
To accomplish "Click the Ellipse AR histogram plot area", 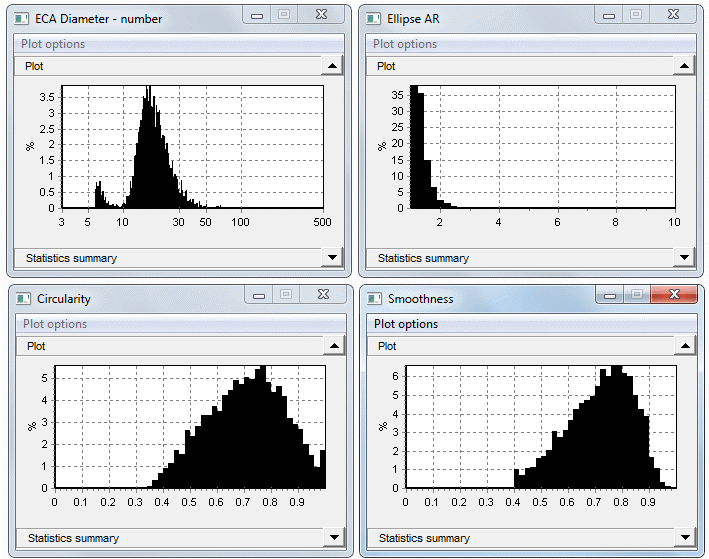I will (543, 147).
